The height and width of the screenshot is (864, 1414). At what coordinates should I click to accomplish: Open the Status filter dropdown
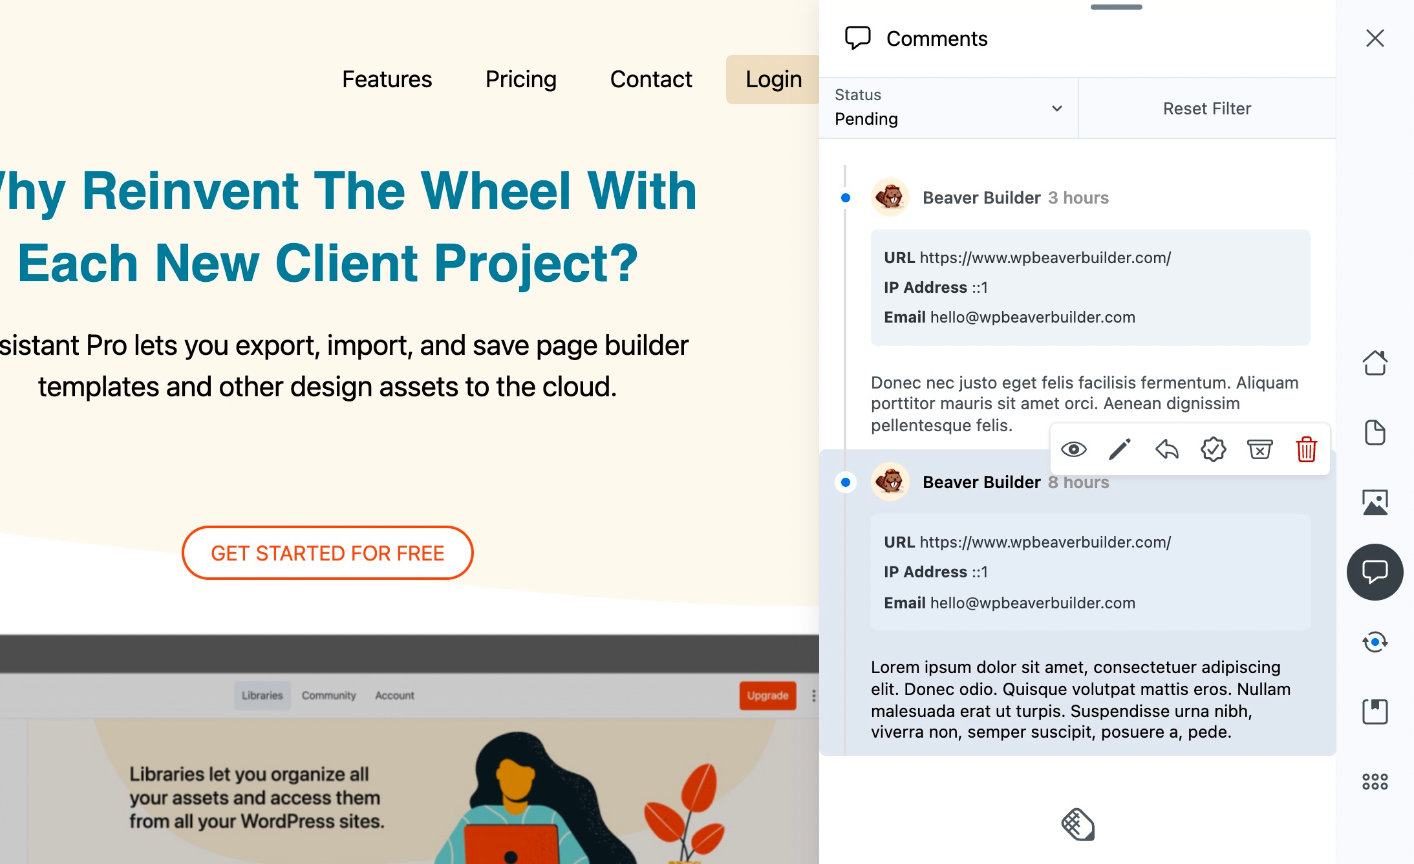(948, 108)
